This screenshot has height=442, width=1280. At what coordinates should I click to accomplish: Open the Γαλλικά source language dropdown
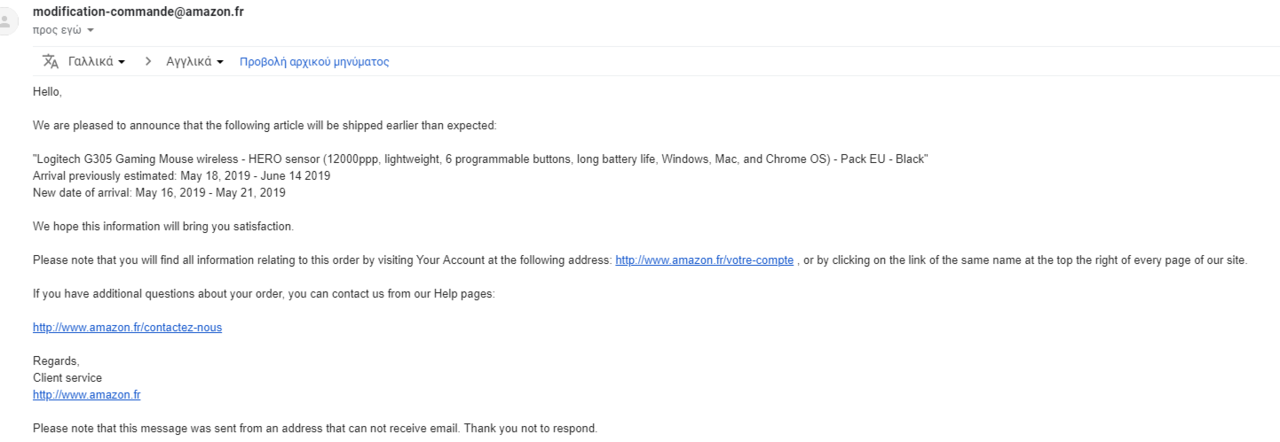pos(97,61)
